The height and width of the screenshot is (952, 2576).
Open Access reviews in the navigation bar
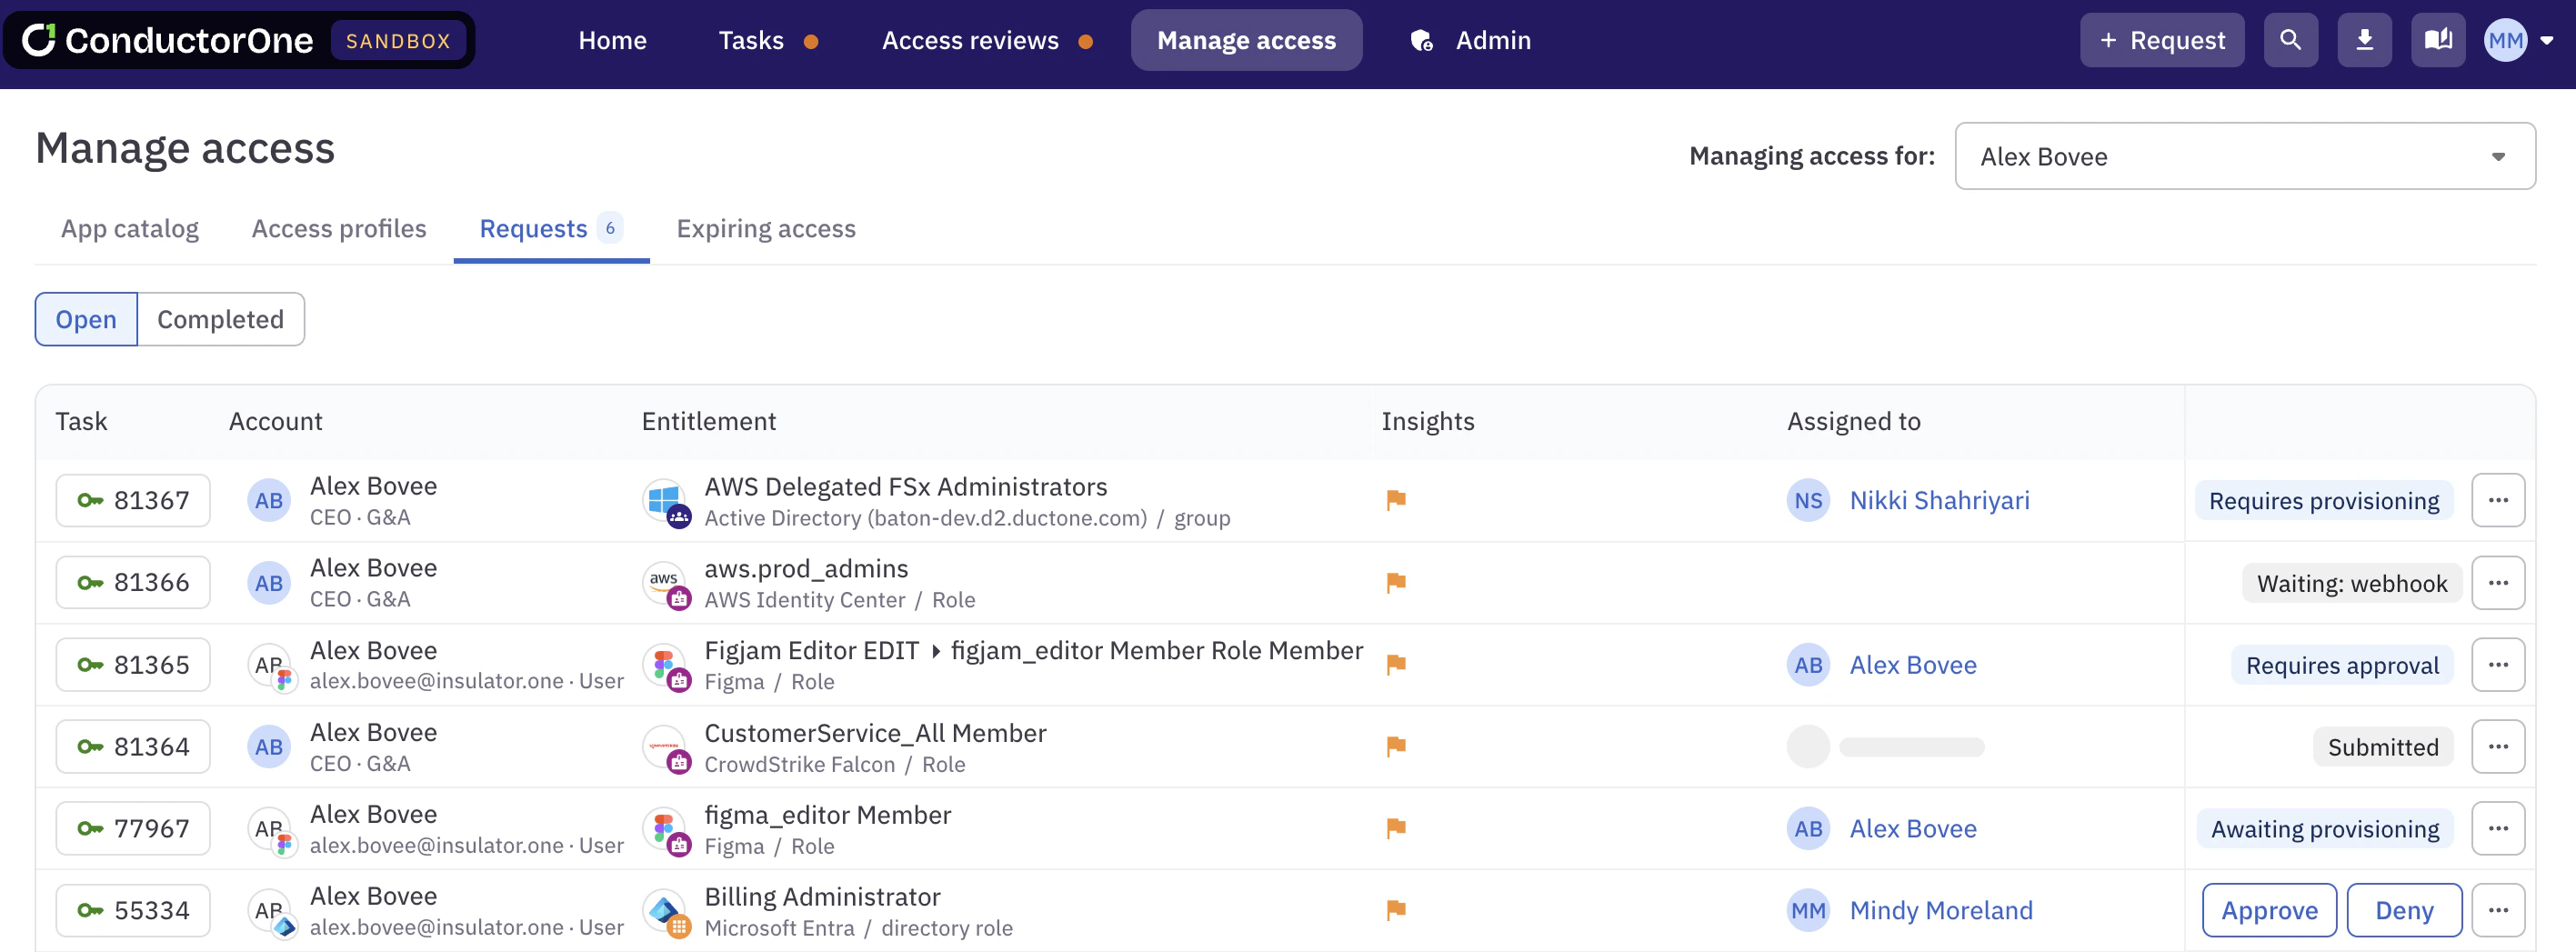970,40
